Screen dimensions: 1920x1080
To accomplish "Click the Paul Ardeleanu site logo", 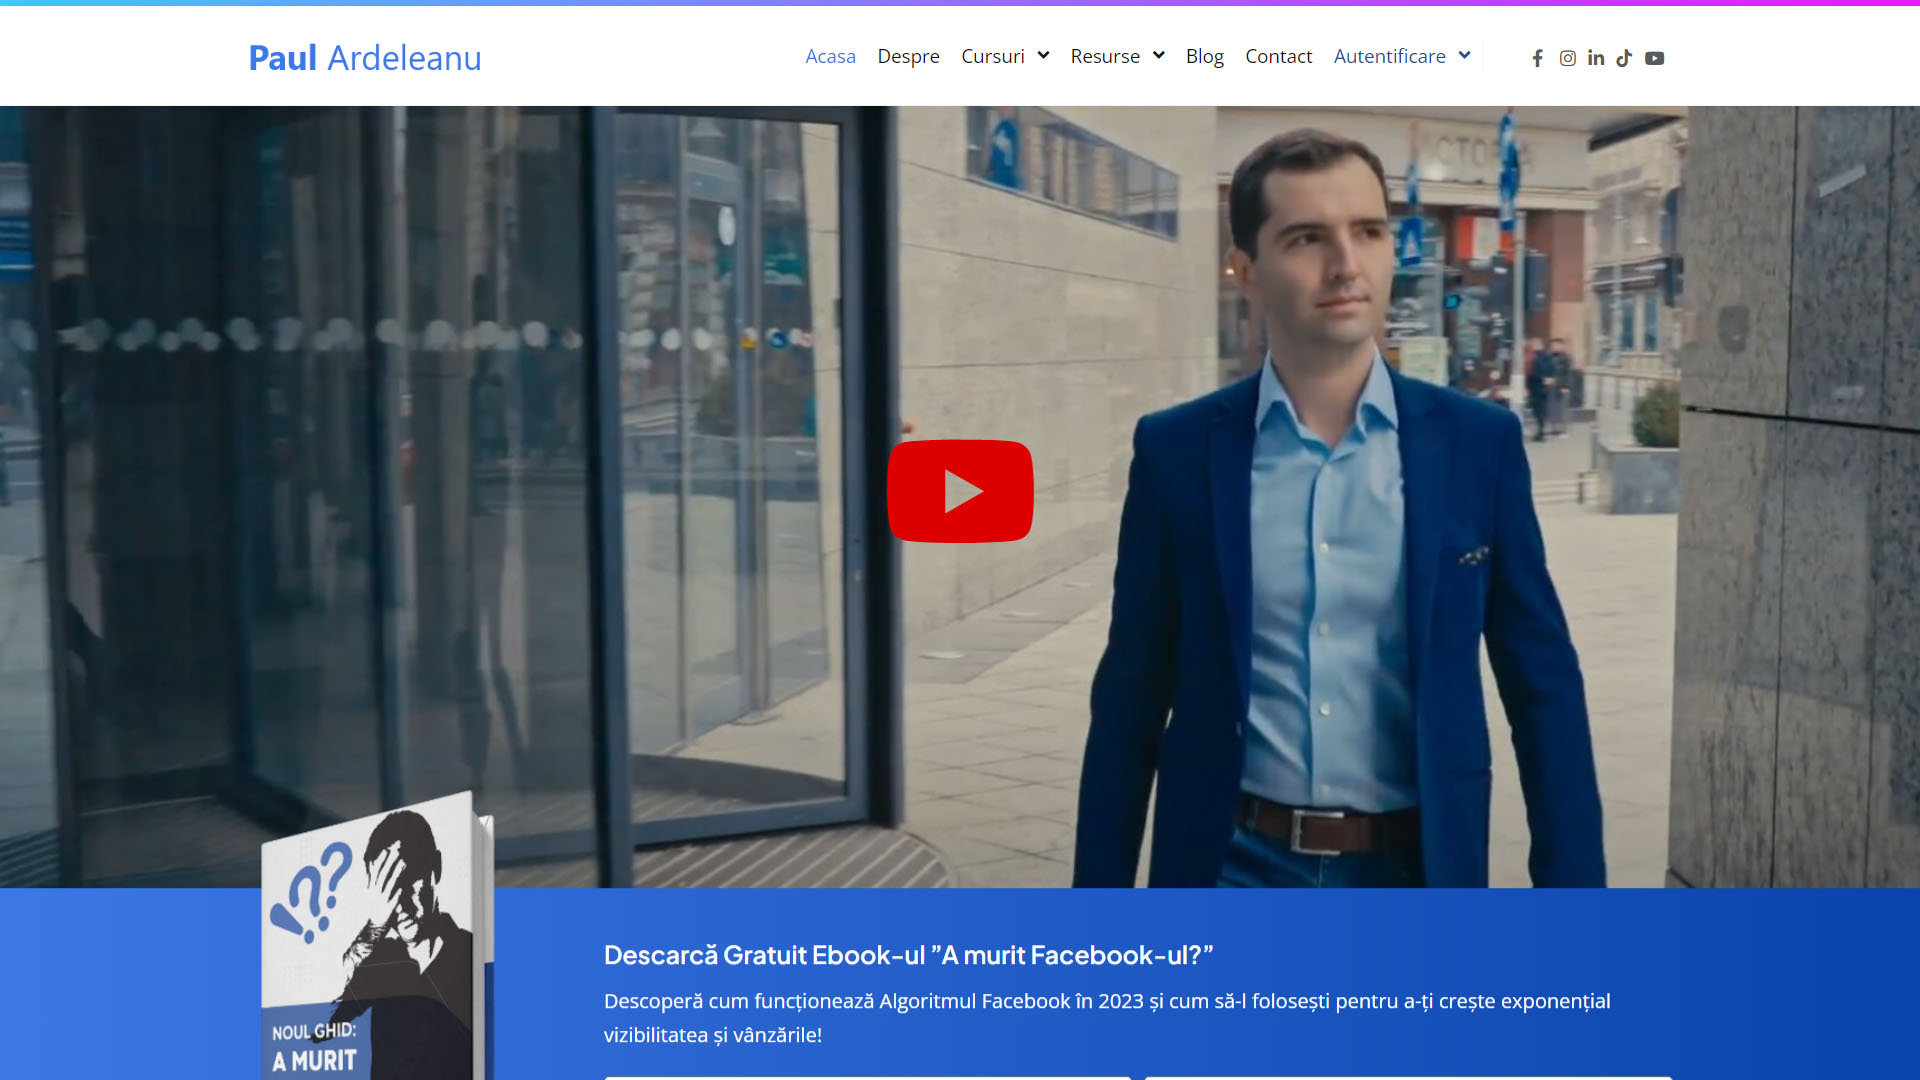I will (365, 58).
